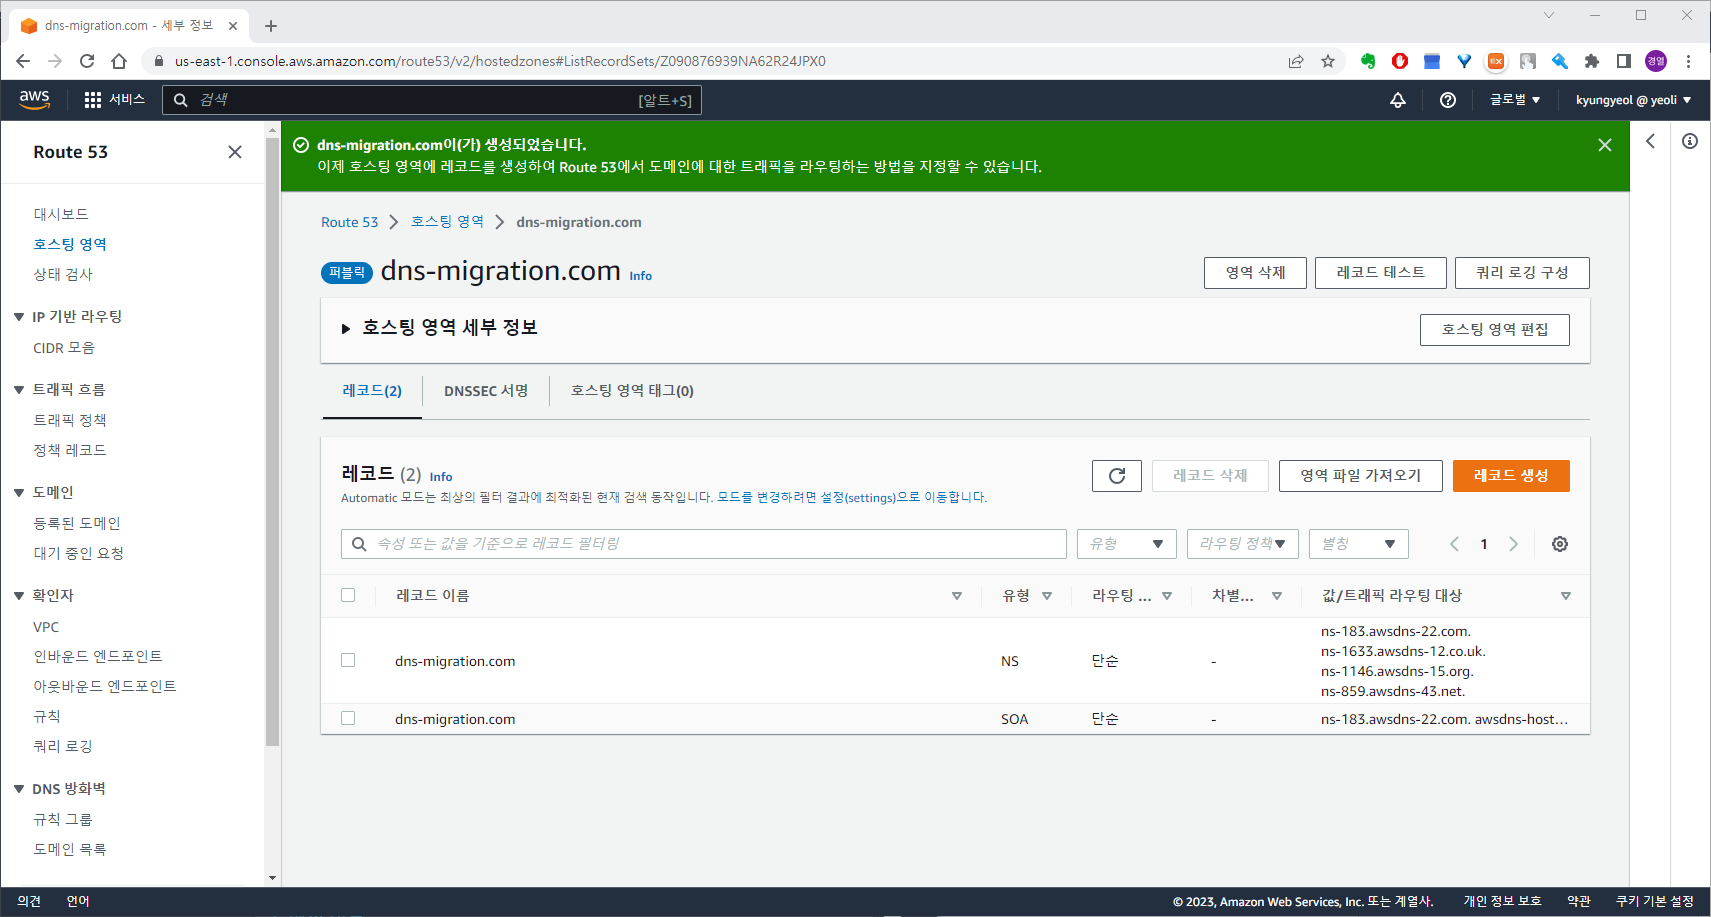The image size is (1711, 917).
Task: Open 정책 레코드 in navigation
Action: tap(70, 450)
